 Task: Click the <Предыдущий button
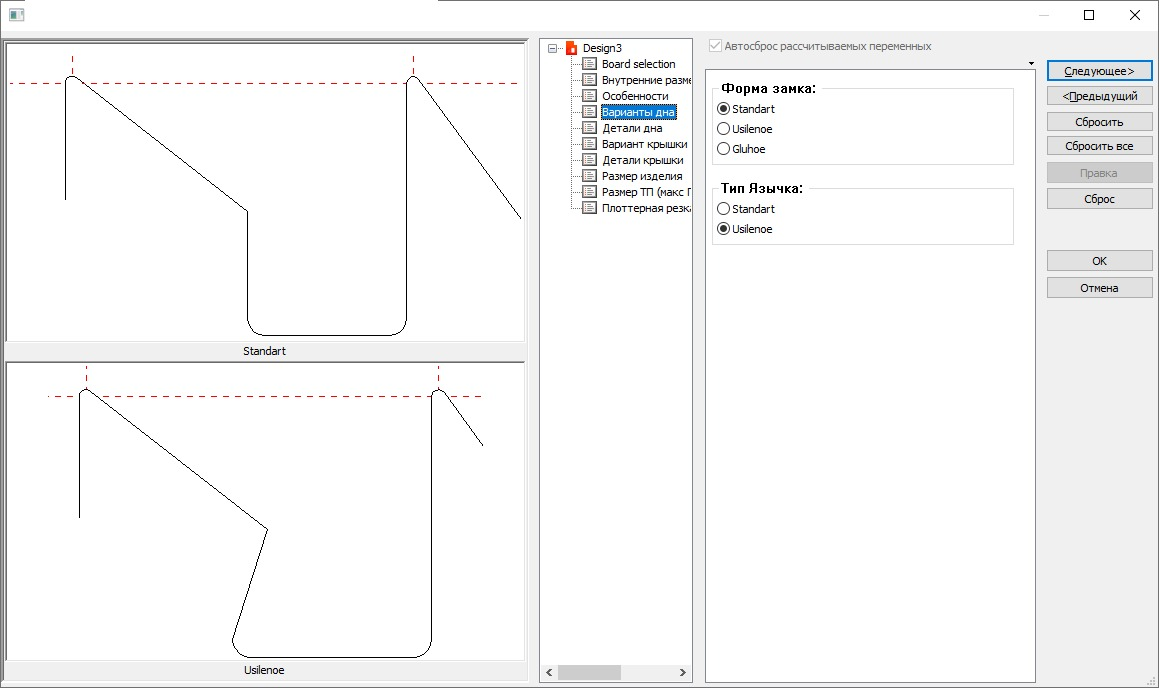click(x=1099, y=96)
